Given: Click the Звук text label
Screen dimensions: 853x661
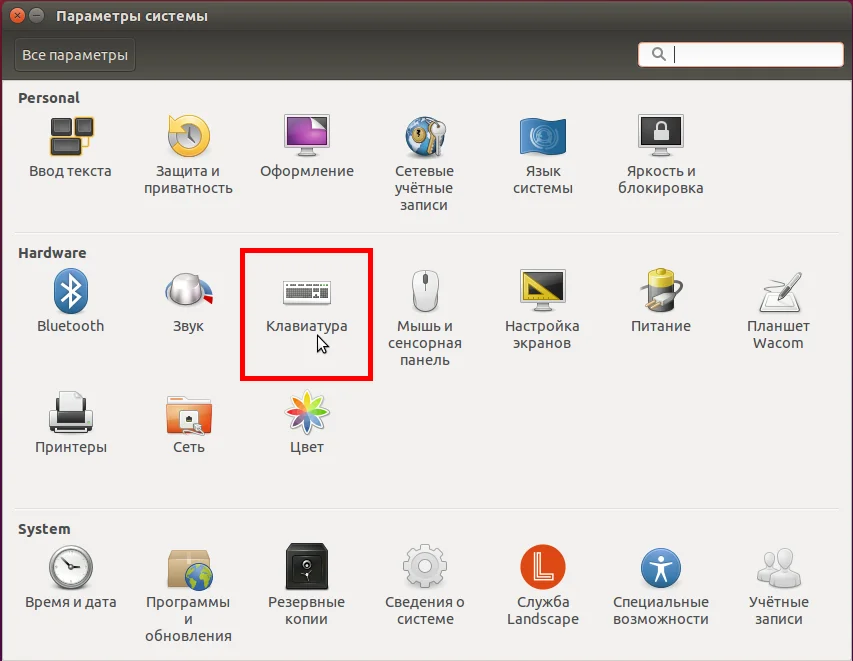Looking at the screenshot, I should (x=188, y=326).
